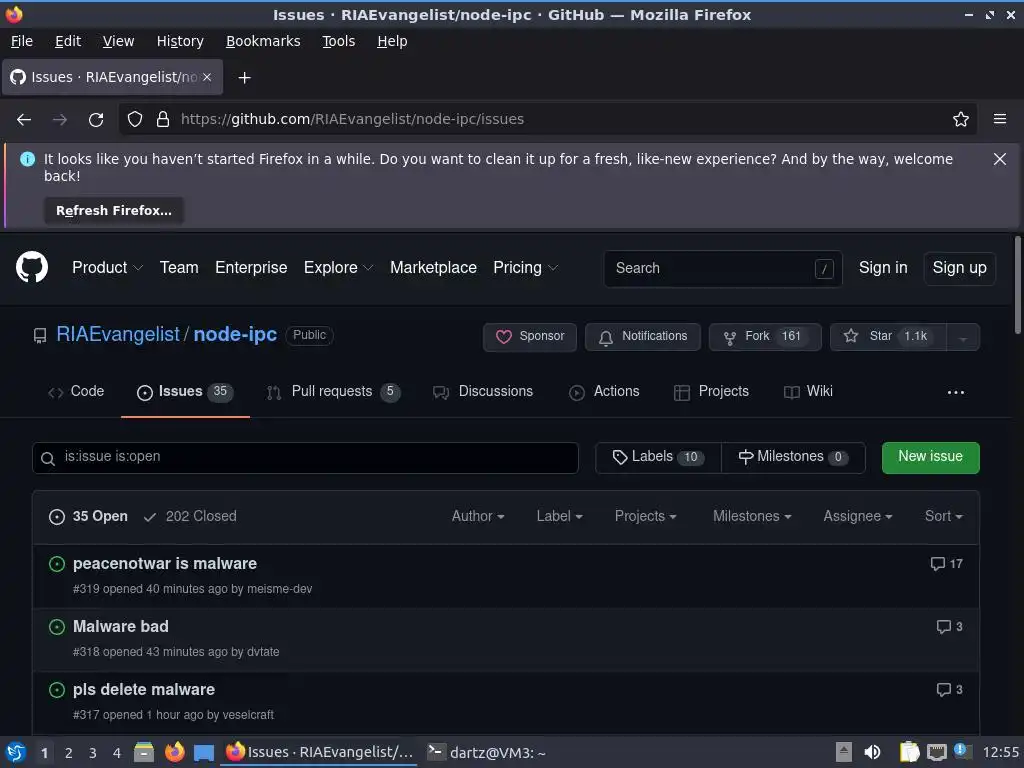The height and width of the screenshot is (768, 1024).
Task: Click the Sign in link
Action: [883, 268]
